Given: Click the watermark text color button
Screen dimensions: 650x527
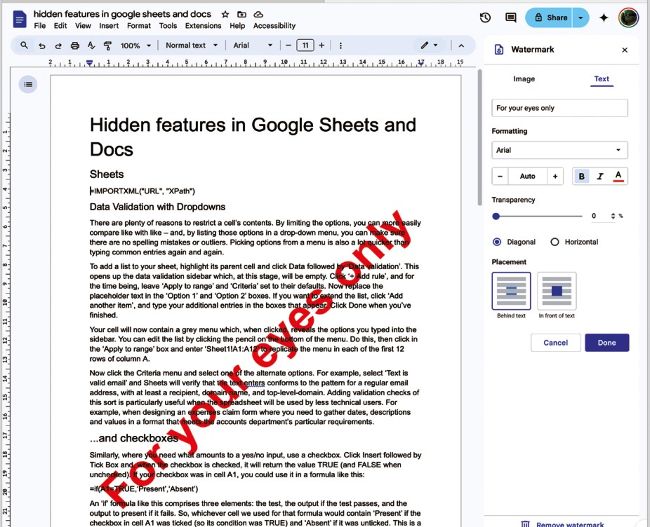Looking at the screenshot, I should 619,176.
